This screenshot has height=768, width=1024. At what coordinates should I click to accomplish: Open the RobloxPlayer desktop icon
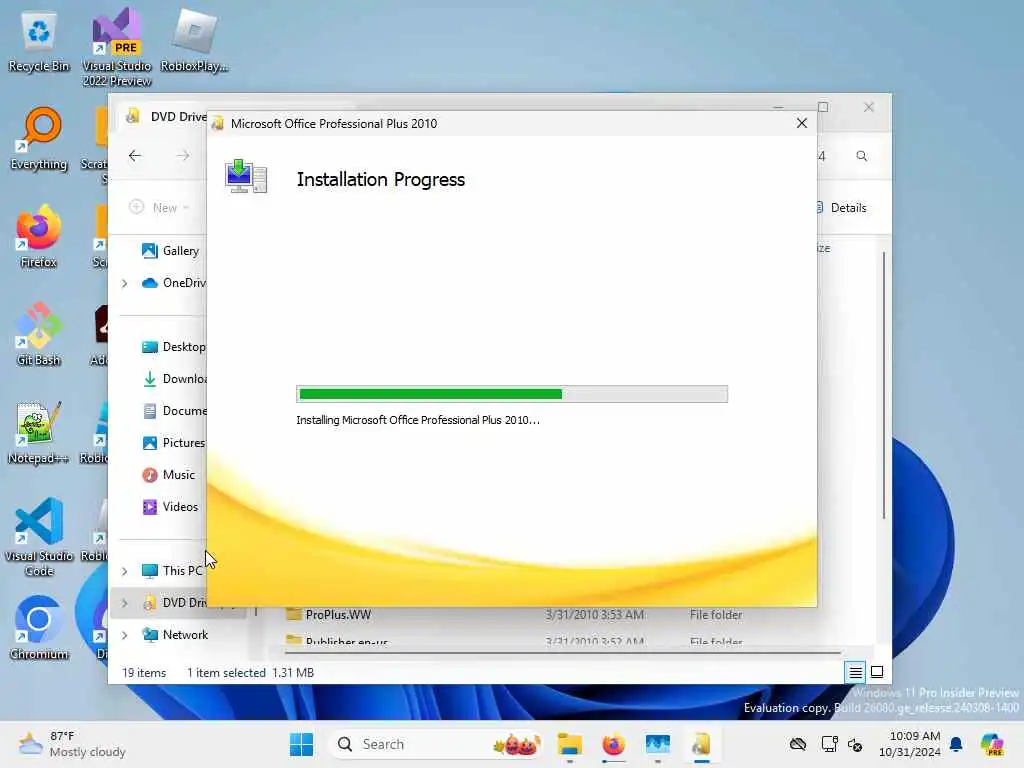point(194,42)
